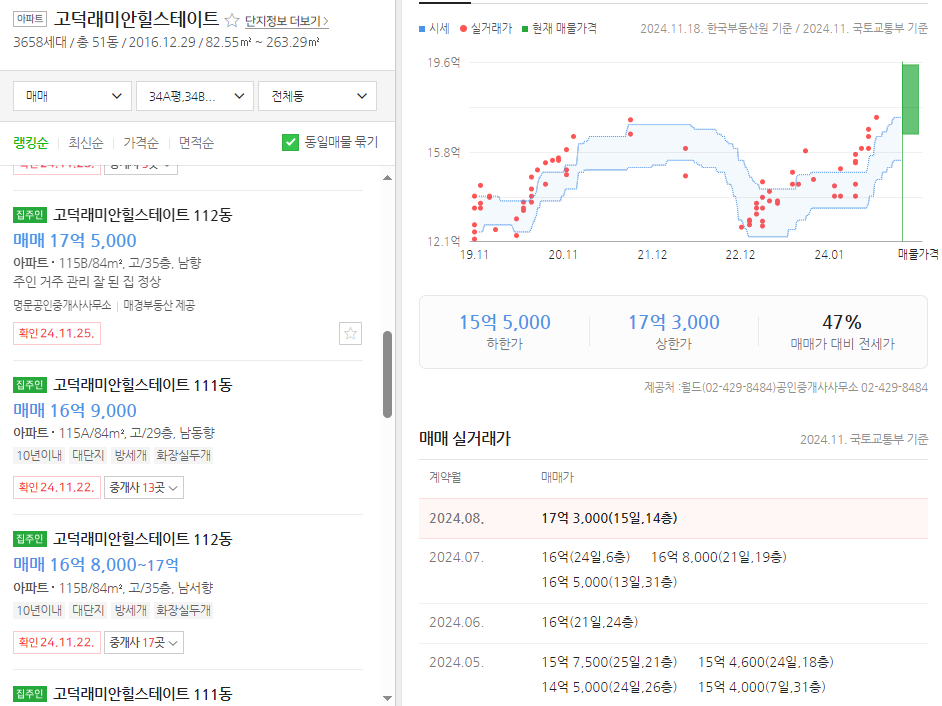Click 47% 매매가 대비 전세가 value

pyautogui.click(x=842, y=322)
